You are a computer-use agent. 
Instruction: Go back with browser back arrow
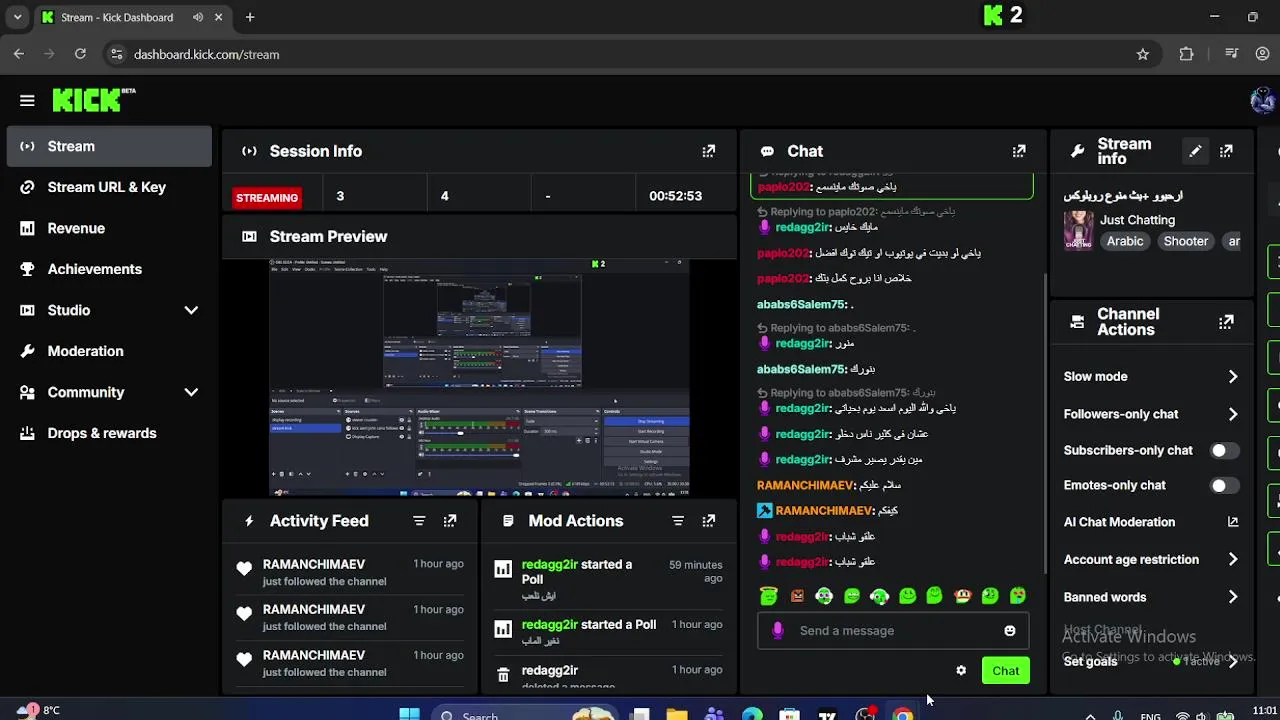(x=19, y=54)
